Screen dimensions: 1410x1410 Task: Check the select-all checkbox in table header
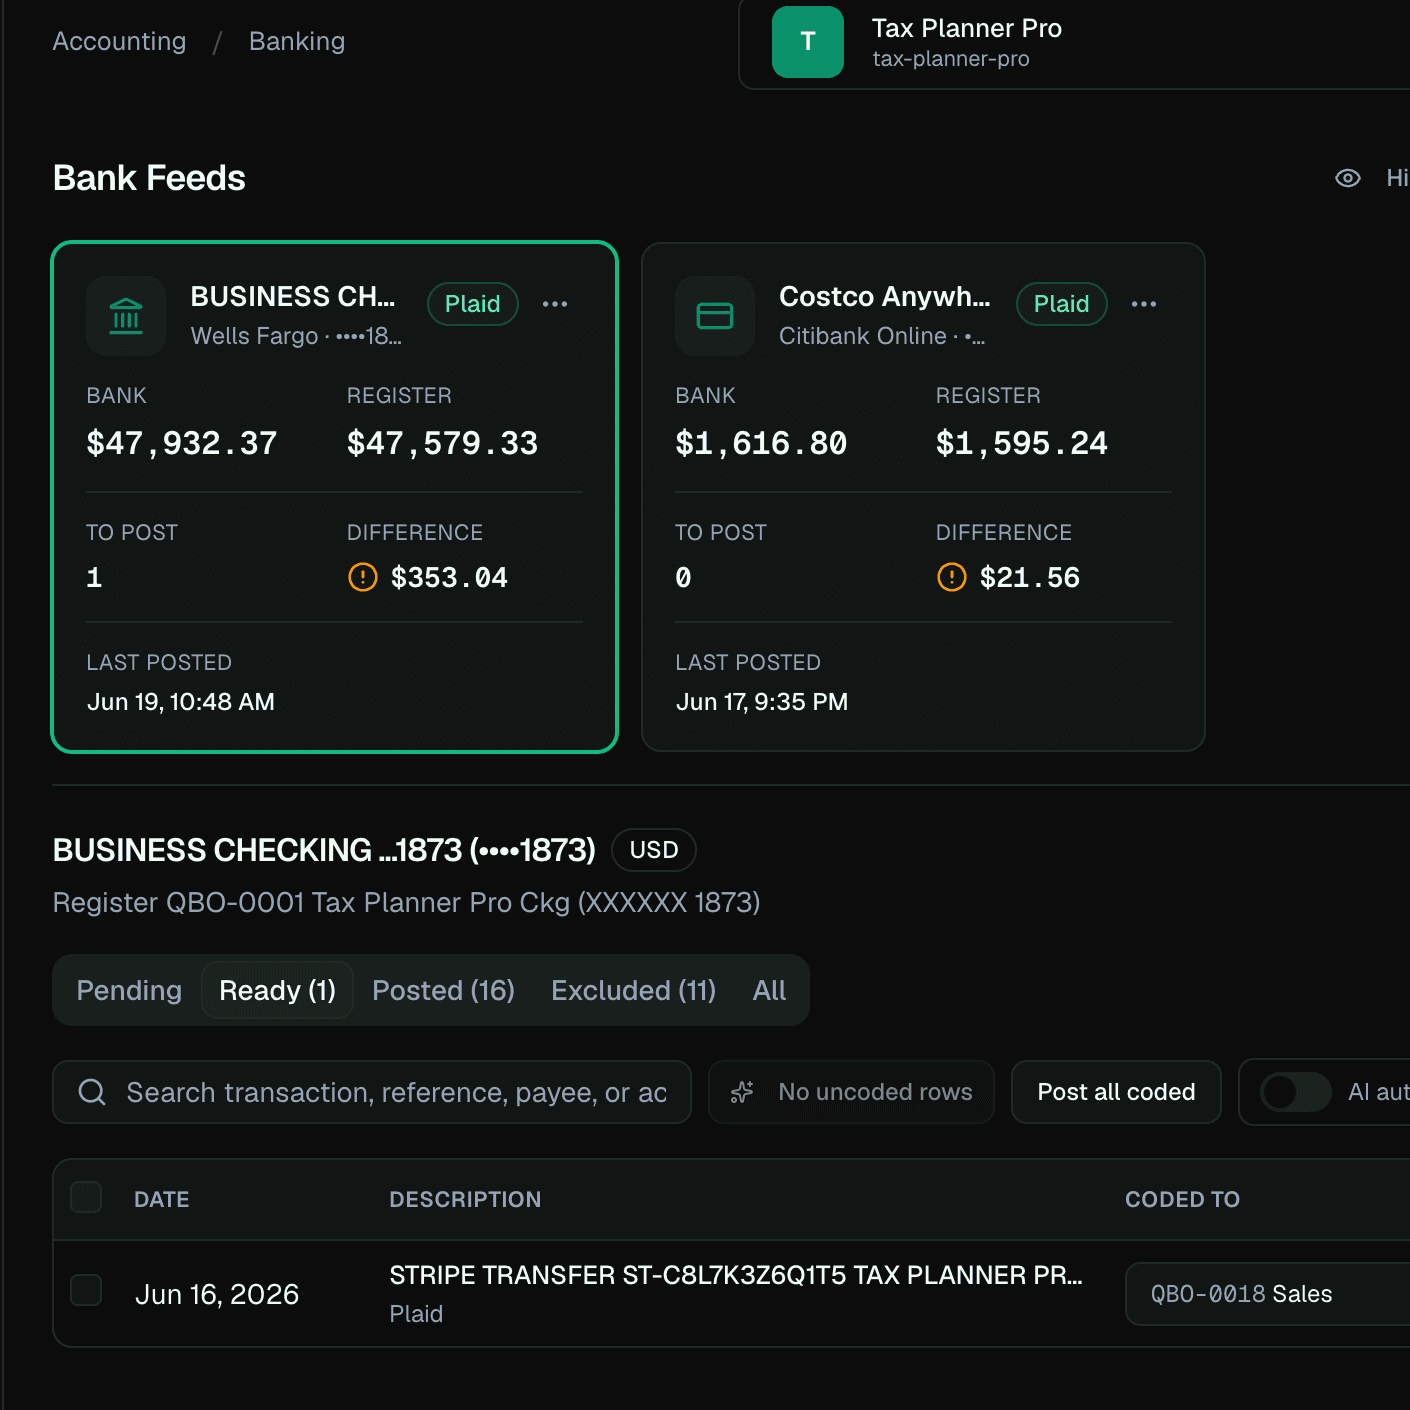[x=86, y=1197]
